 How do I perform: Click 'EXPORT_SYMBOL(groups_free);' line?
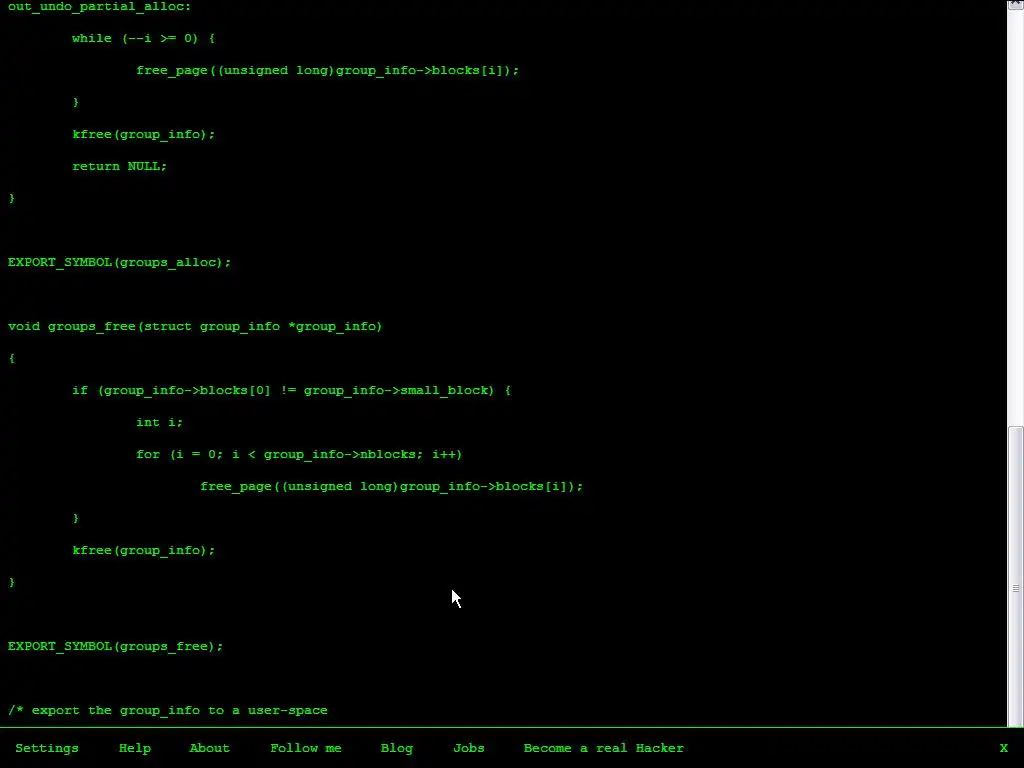click(x=116, y=647)
